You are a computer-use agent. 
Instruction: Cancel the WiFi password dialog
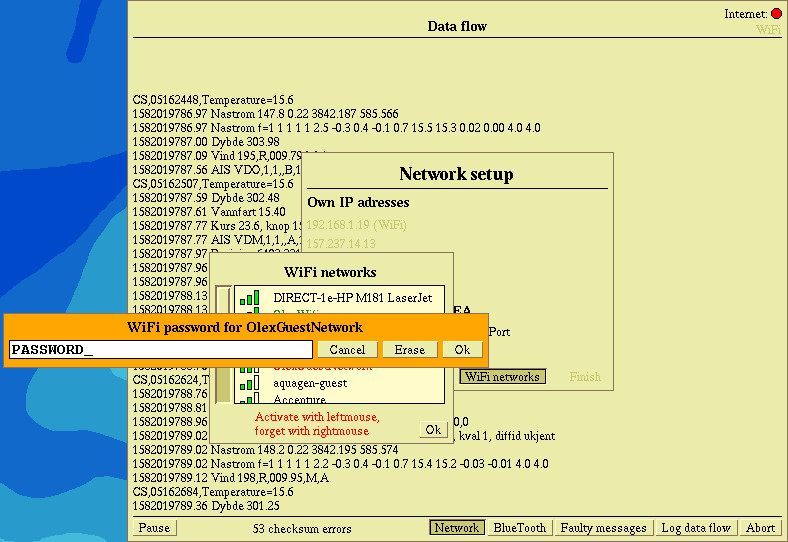click(347, 350)
